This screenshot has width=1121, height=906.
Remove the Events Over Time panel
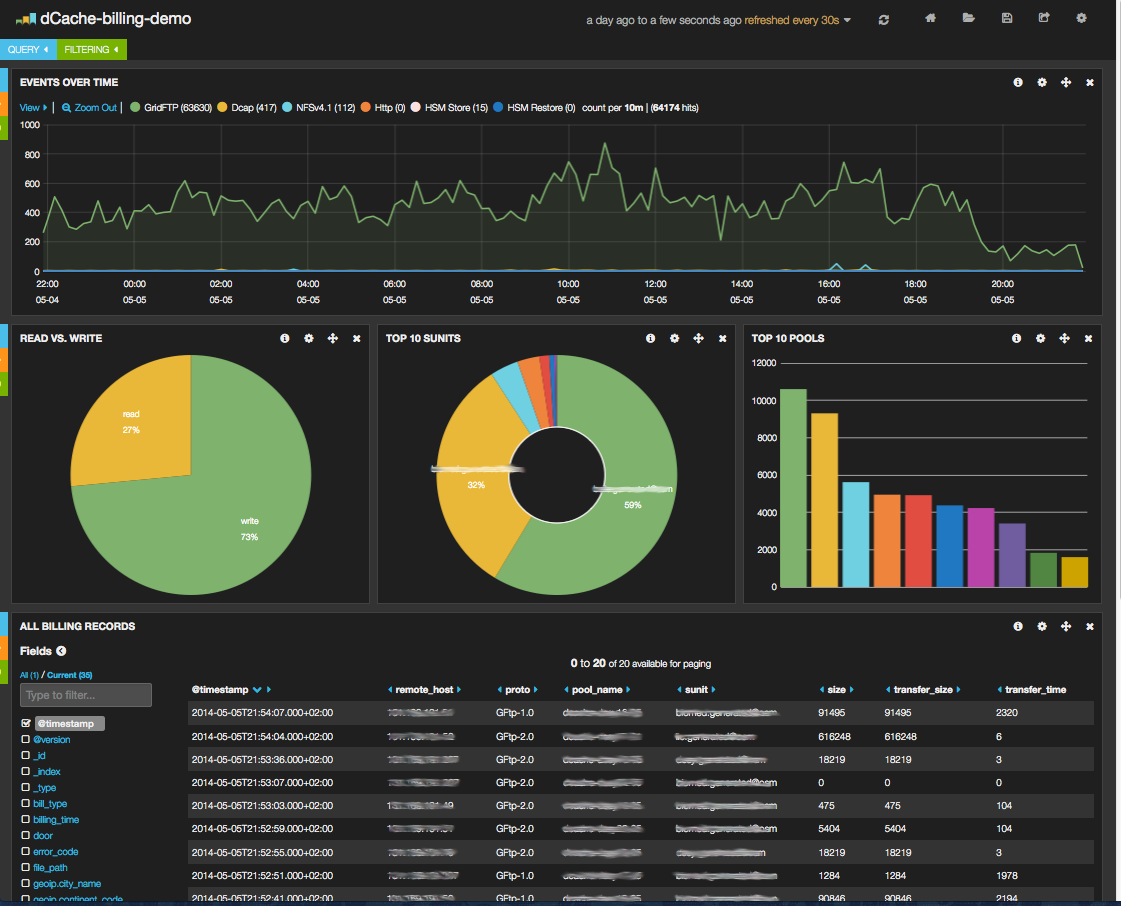point(1090,82)
